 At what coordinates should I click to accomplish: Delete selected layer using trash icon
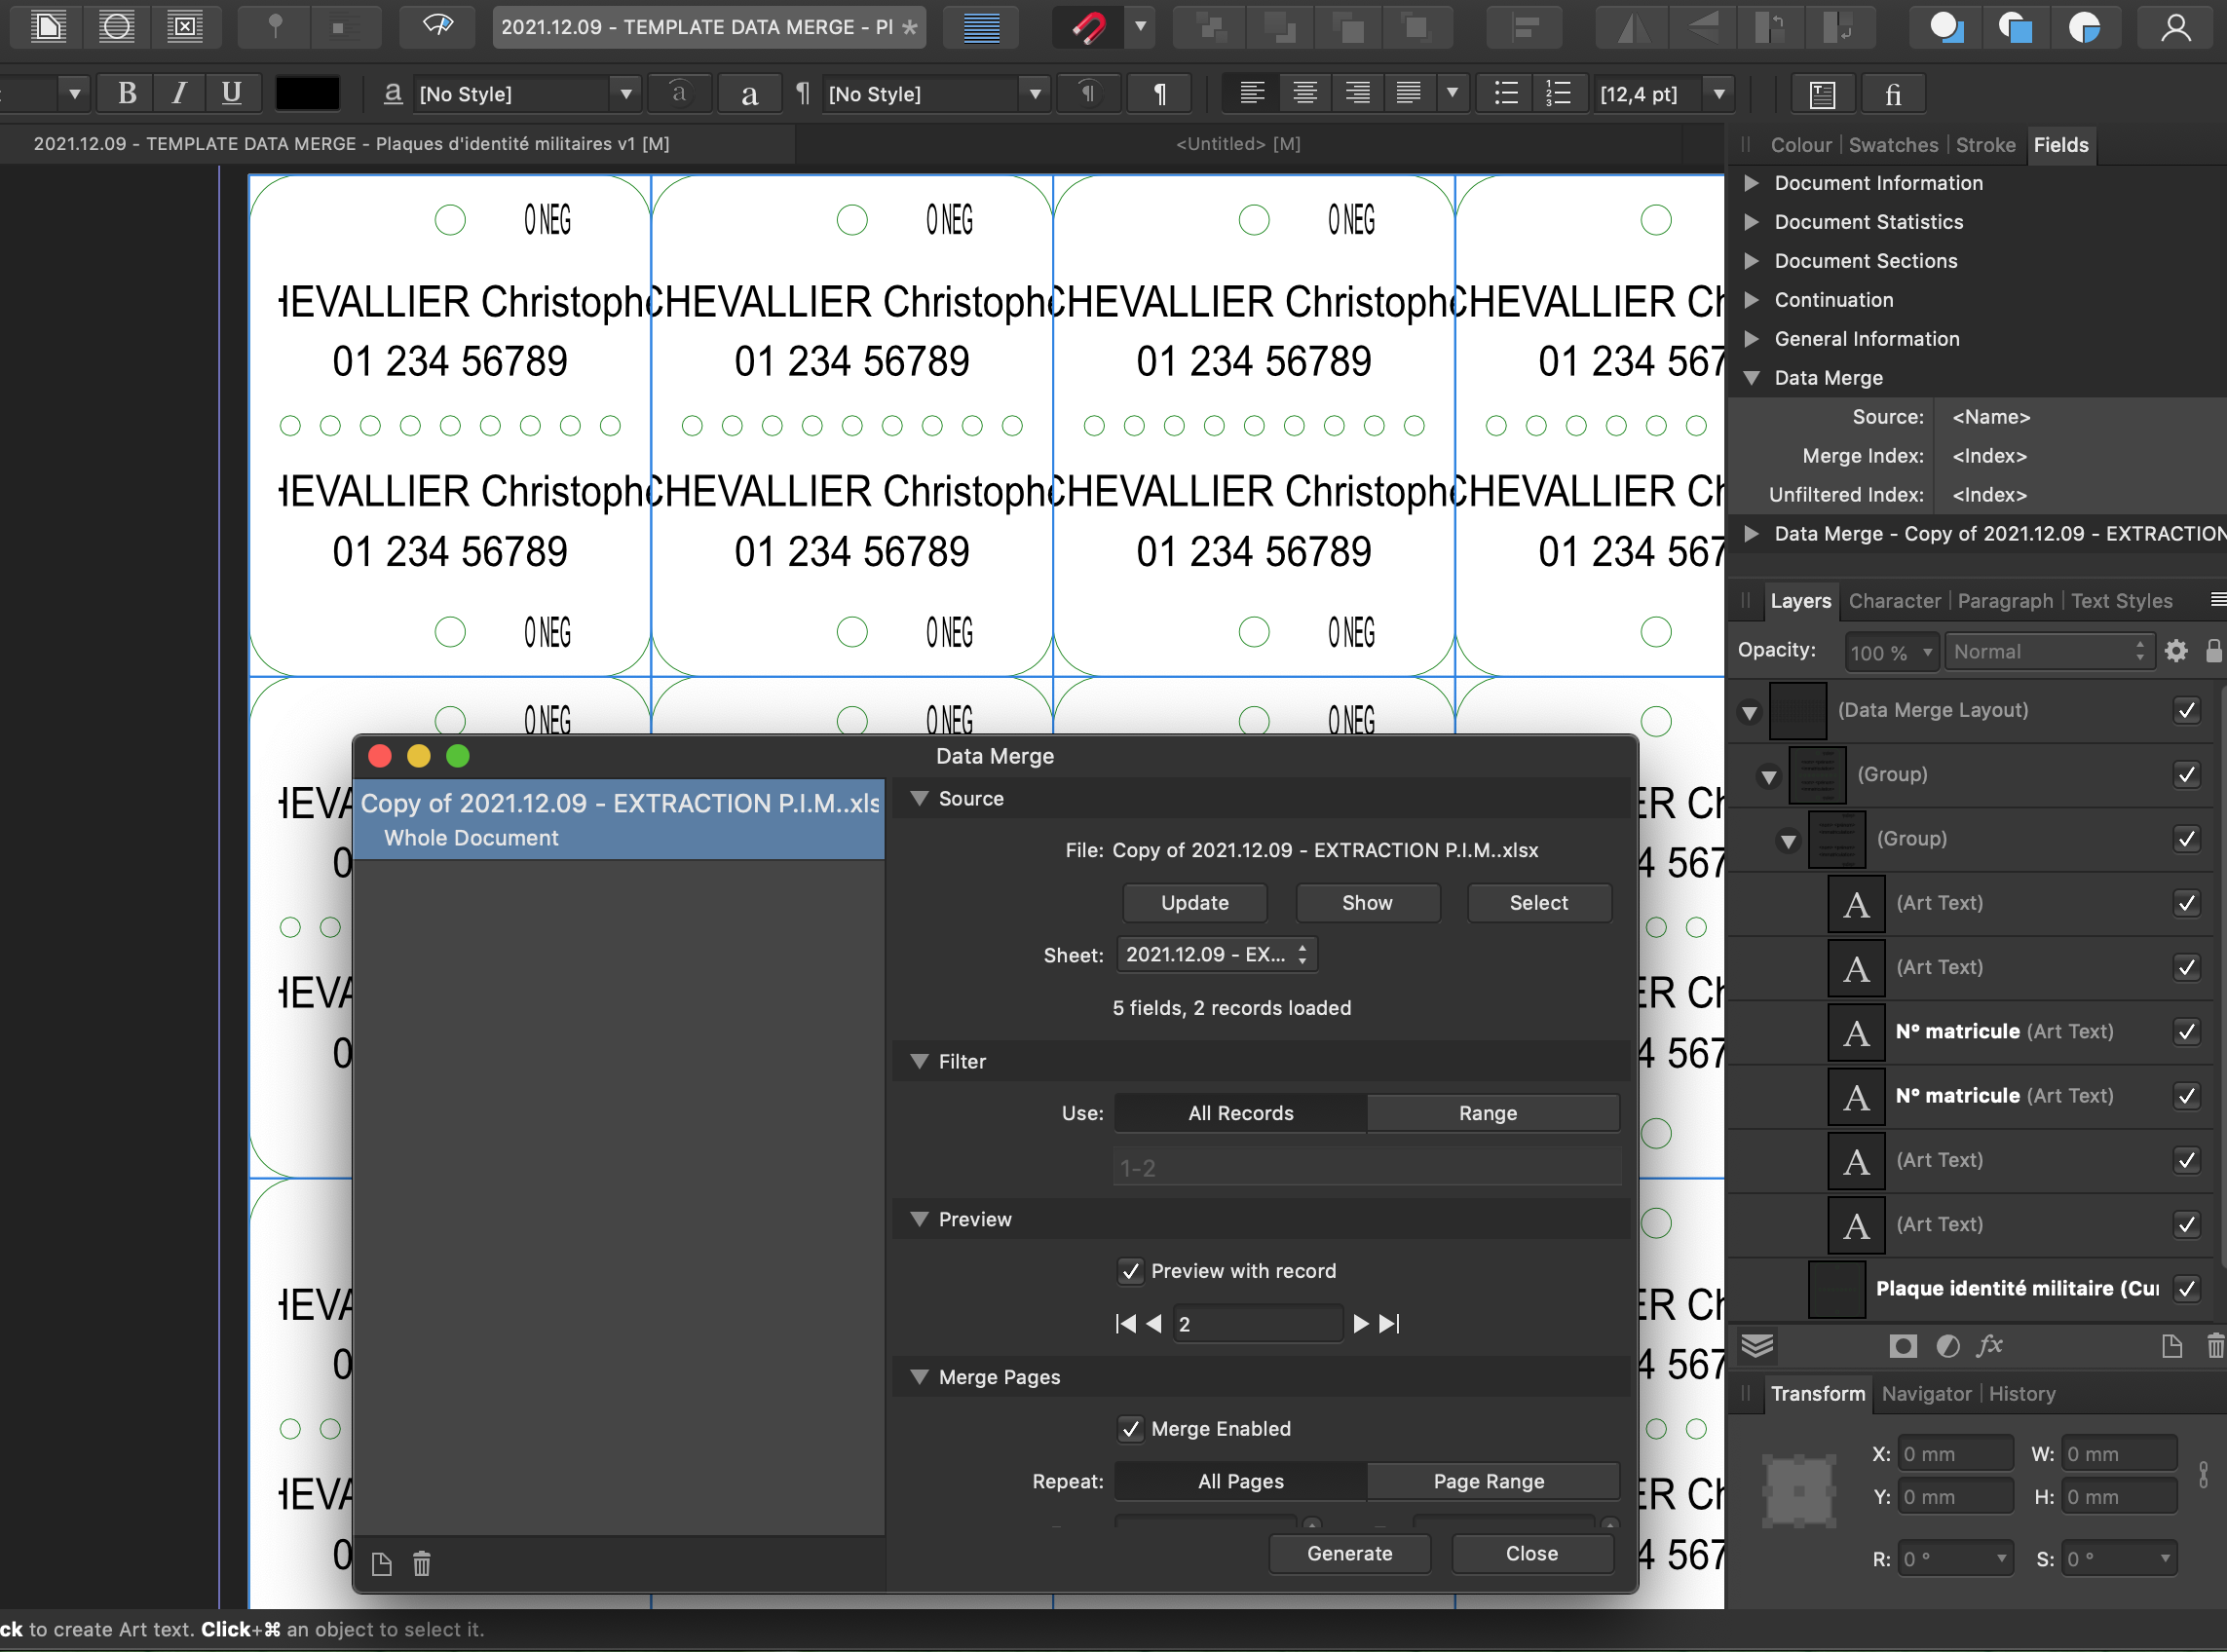(2216, 1346)
